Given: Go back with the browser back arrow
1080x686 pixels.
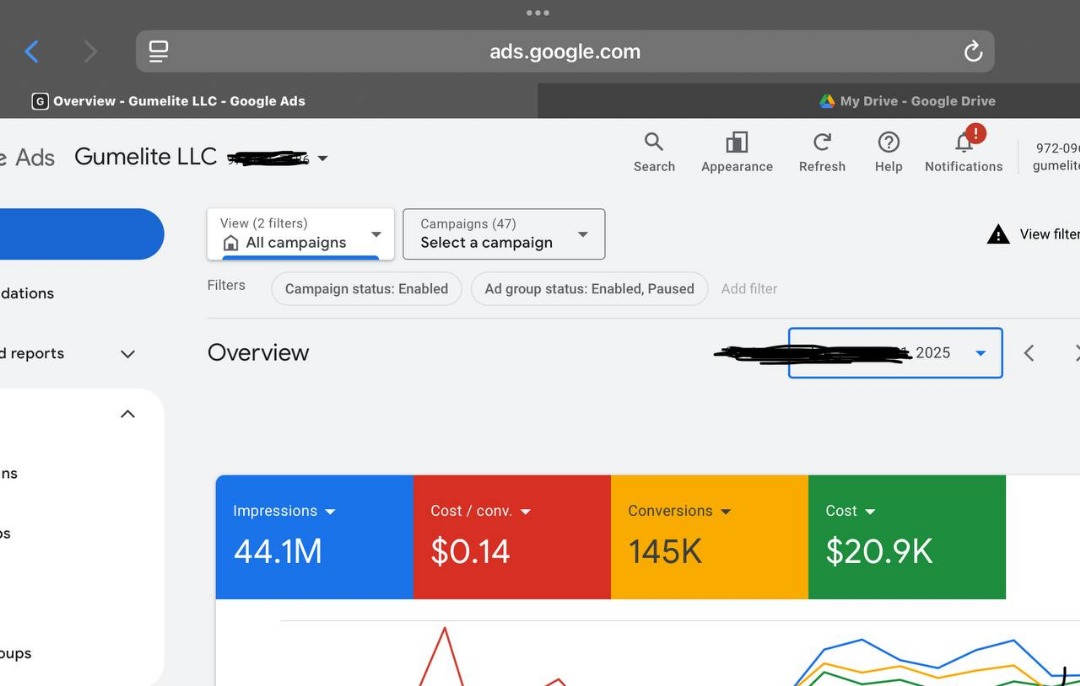Looking at the screenshot, I should 32,52.
